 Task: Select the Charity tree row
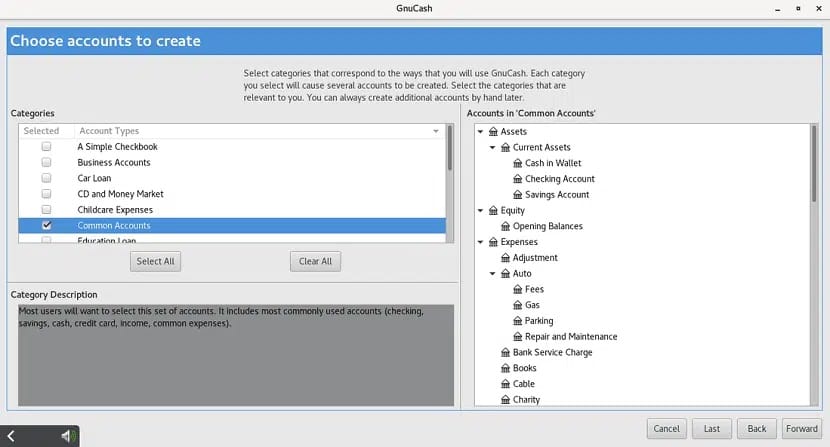pos(643,400)
